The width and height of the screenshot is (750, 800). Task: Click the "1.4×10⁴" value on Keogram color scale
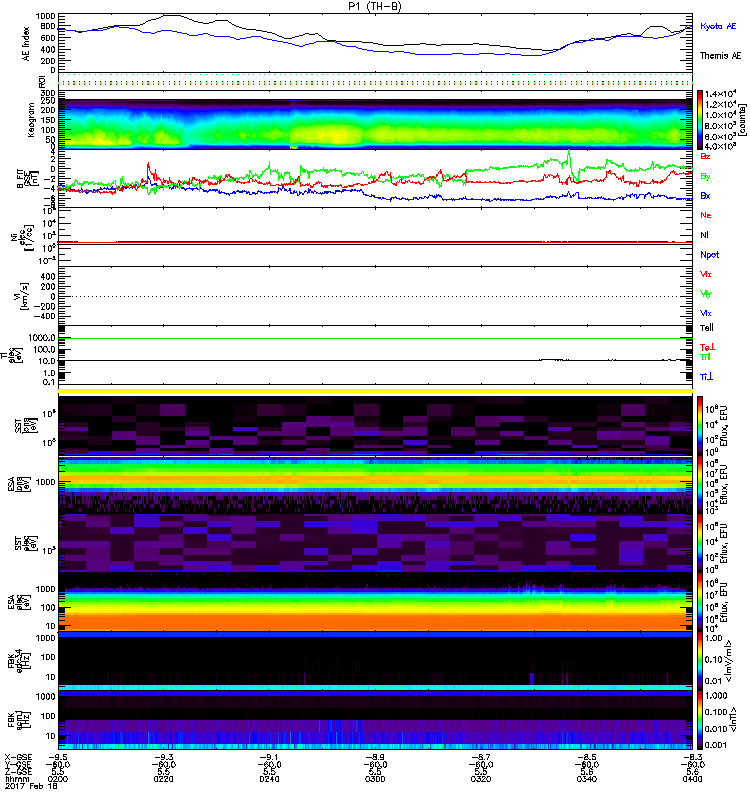point(719,94)
